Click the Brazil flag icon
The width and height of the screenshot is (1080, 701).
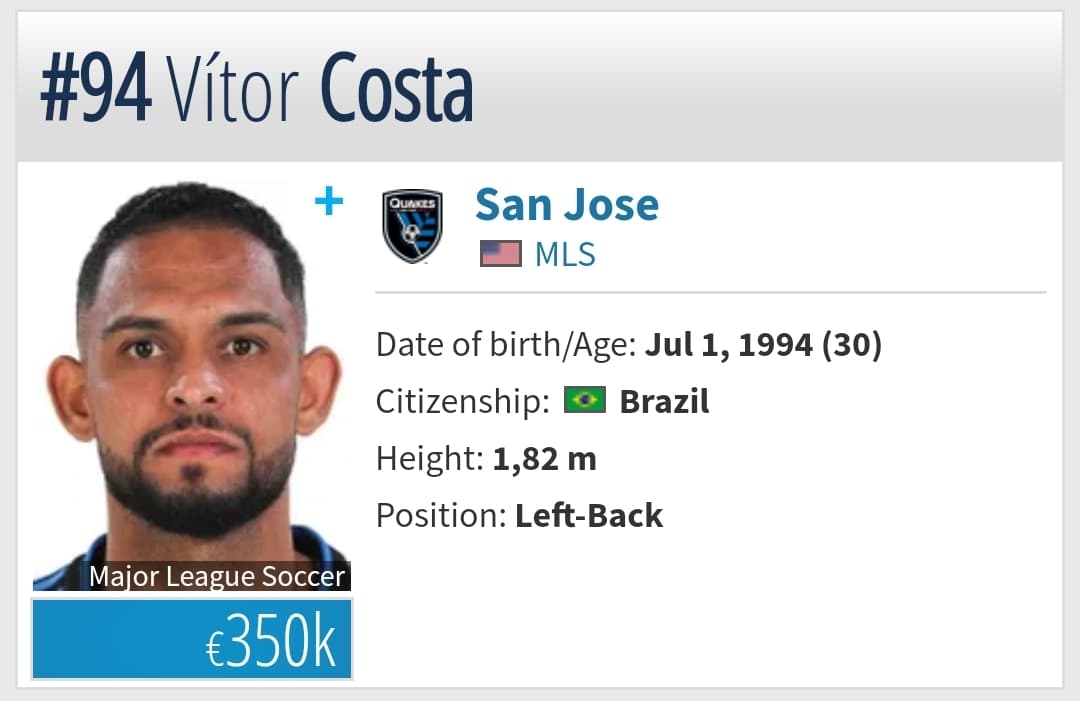tap(585, 400)
